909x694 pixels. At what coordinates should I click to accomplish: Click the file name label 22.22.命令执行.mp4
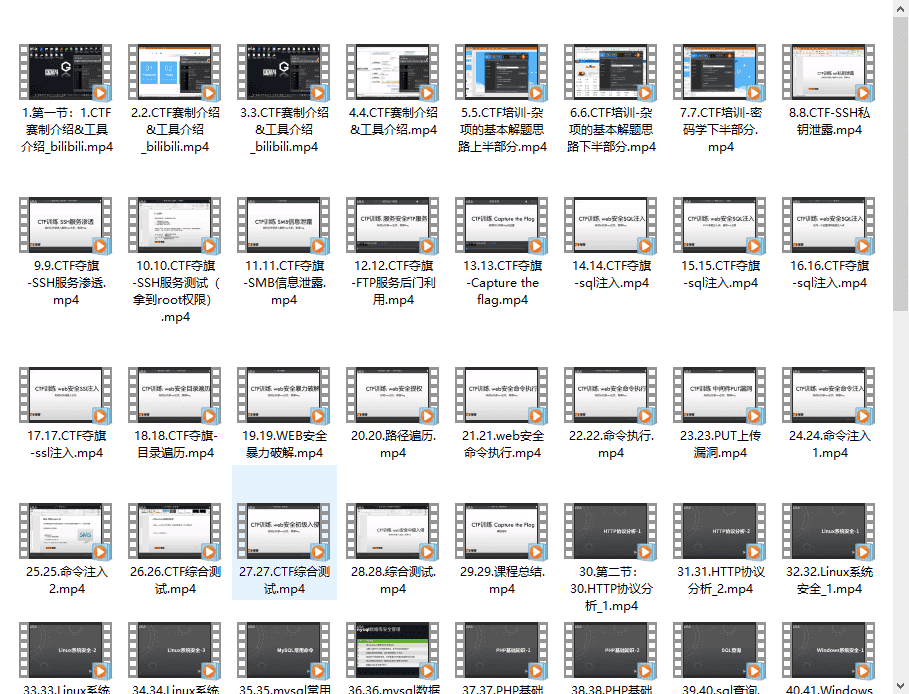coord(611,444)
